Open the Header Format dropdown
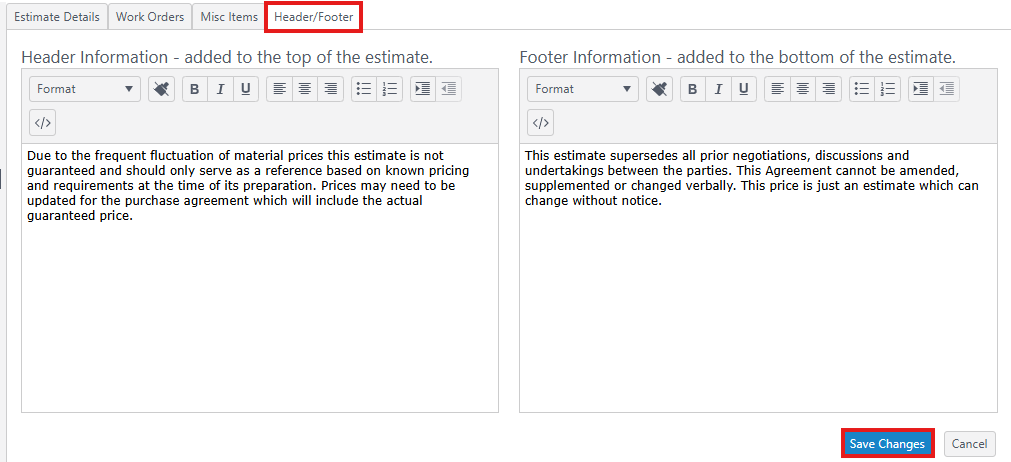 click(85, 89)
